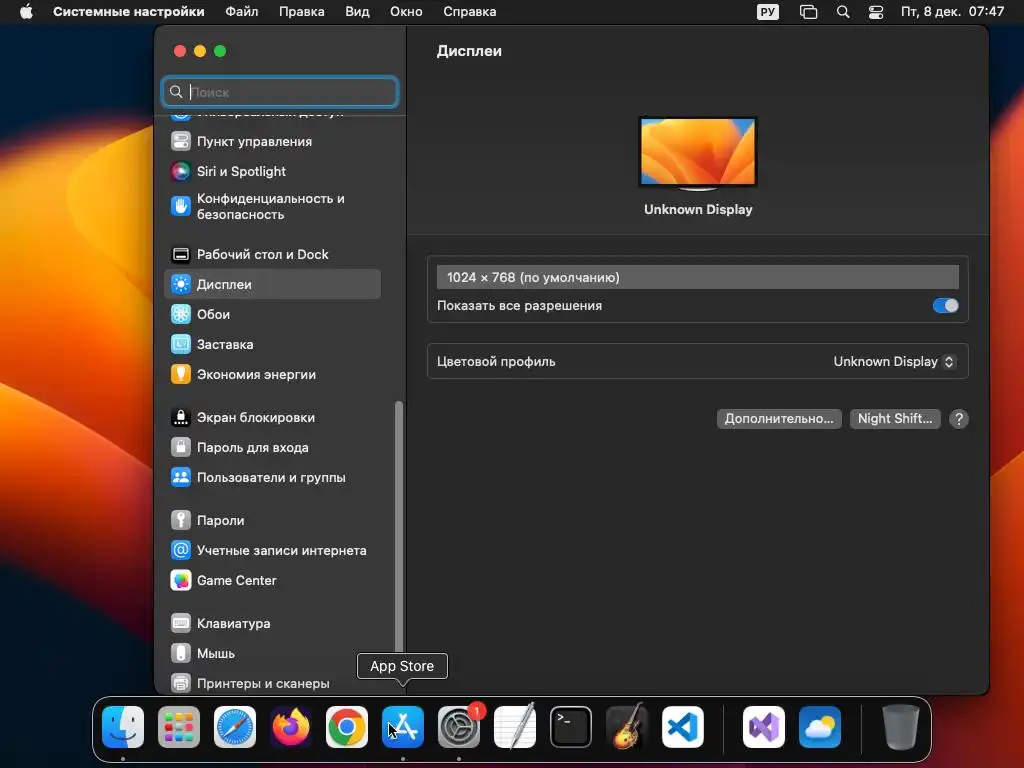Click the Night Shift… button
This screenshot has width=1024, height=768.
[895, 419]
